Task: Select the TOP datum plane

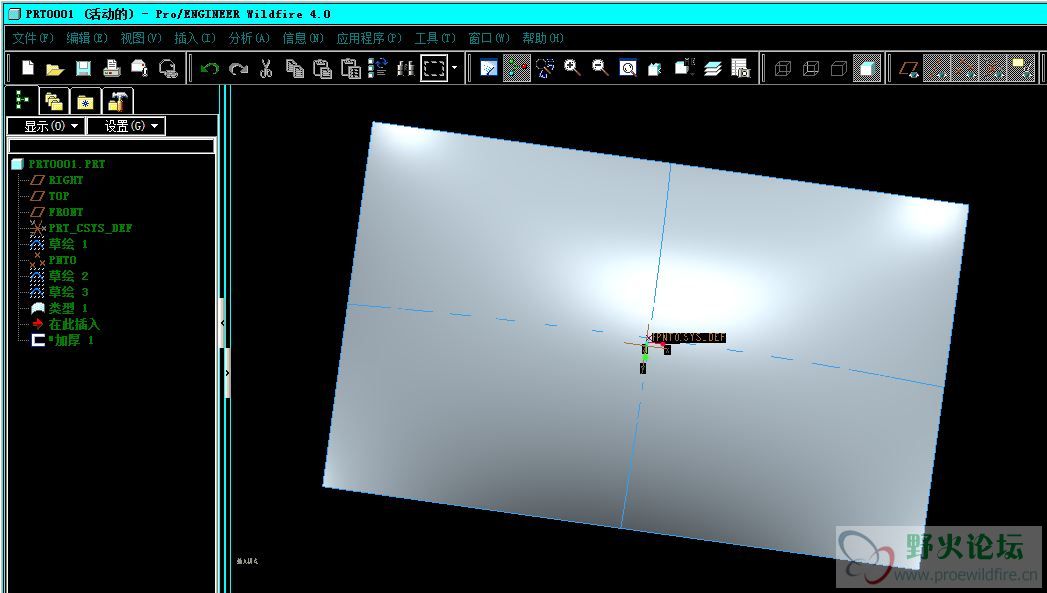Action: [x=59, y=196]
